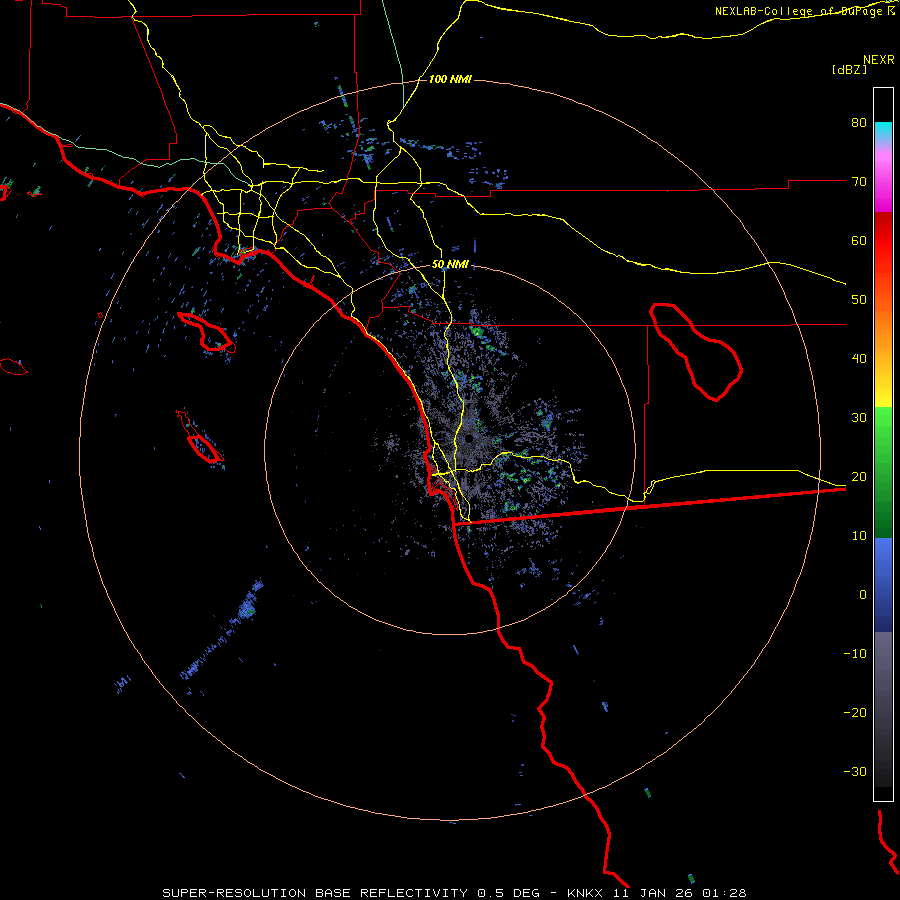Click the 100 NMI range ring label
Screen dimensions: 900x900
[x=450, y=79]
